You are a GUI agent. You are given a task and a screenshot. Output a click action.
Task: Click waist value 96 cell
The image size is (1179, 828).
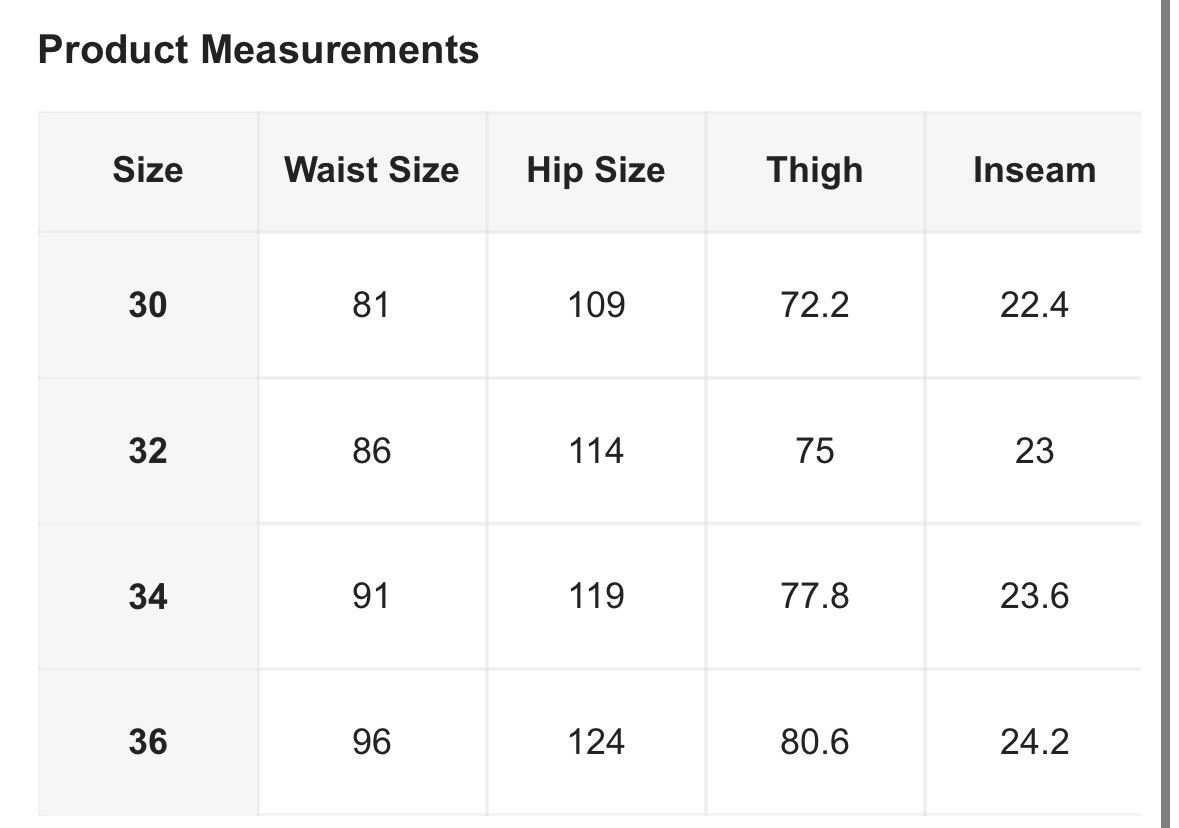point(372,742)
